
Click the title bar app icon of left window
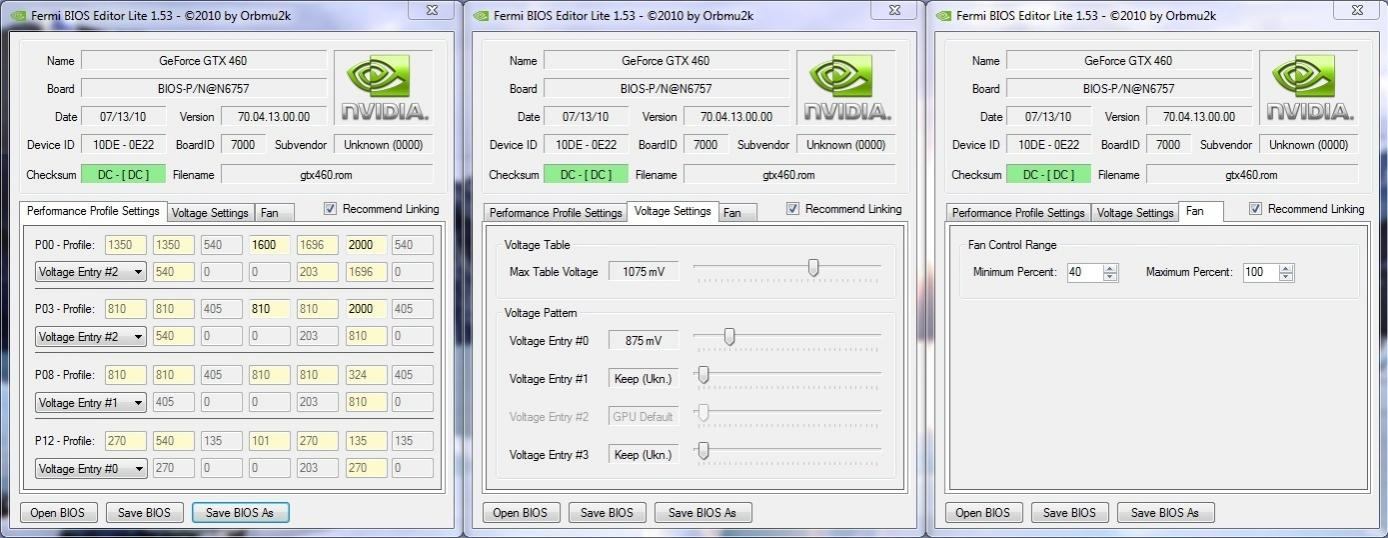click(x=17, y=15)
